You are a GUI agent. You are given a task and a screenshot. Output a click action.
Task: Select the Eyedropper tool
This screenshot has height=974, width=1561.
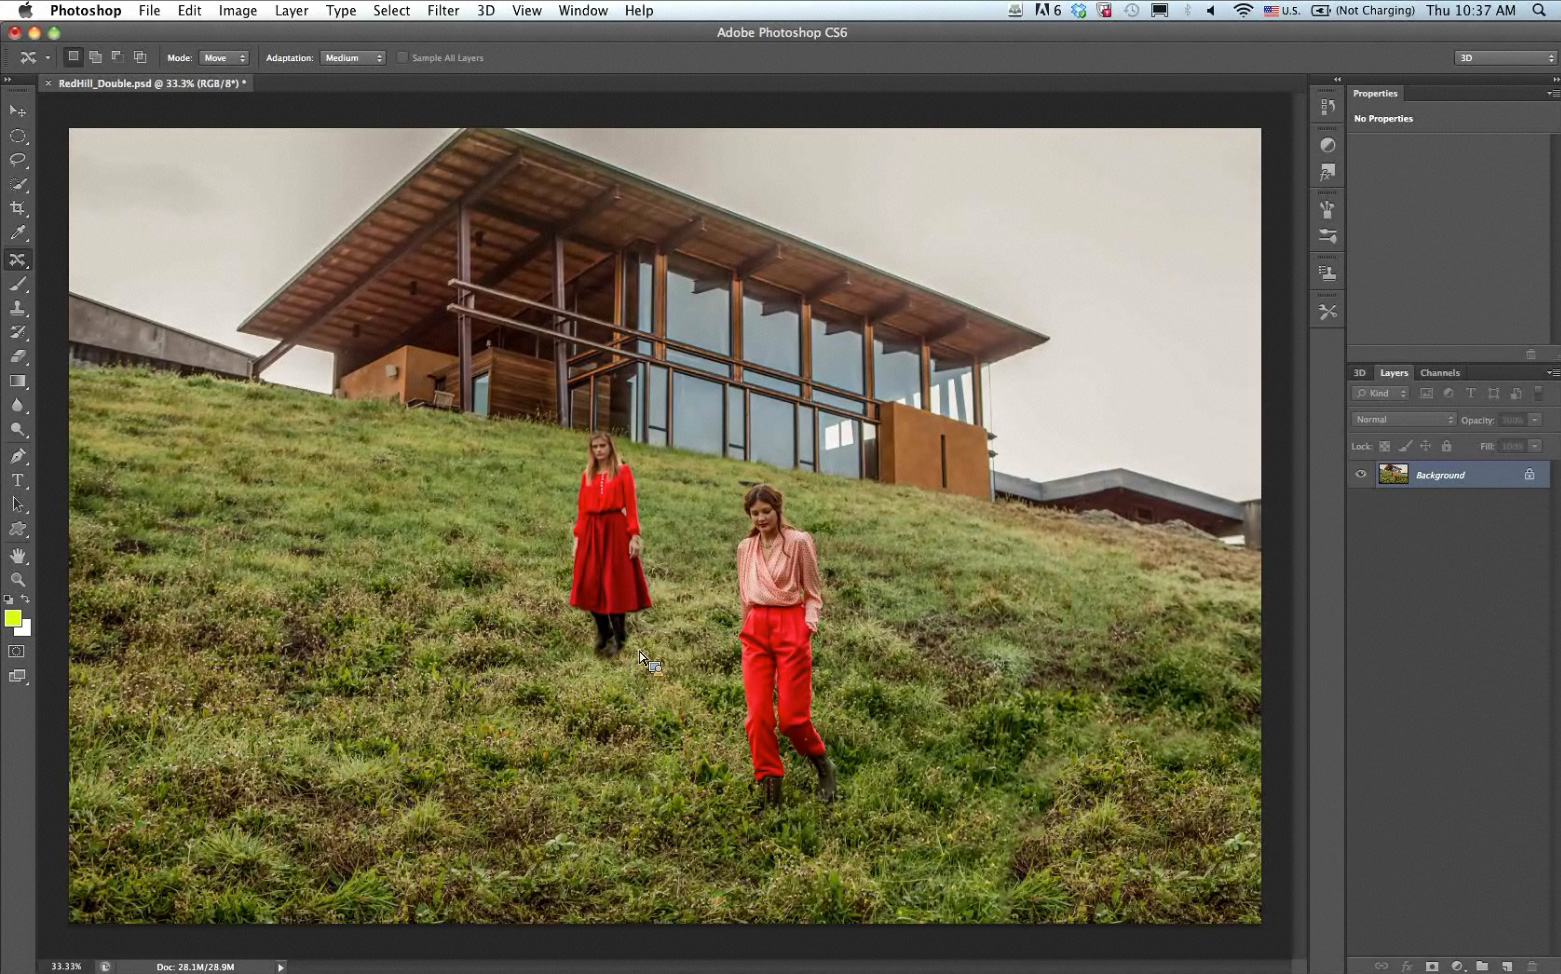tap(18, 234)
